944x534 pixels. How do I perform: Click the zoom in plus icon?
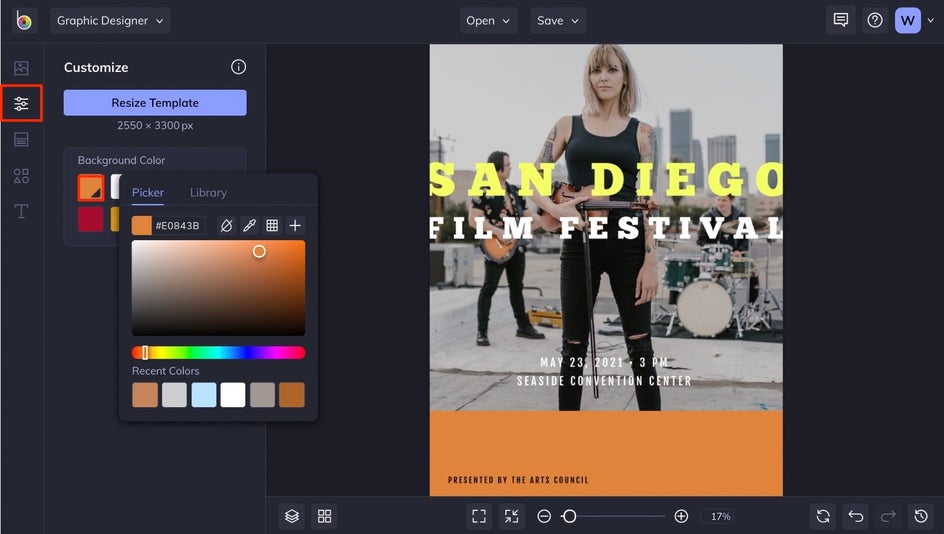click(681, 516)
